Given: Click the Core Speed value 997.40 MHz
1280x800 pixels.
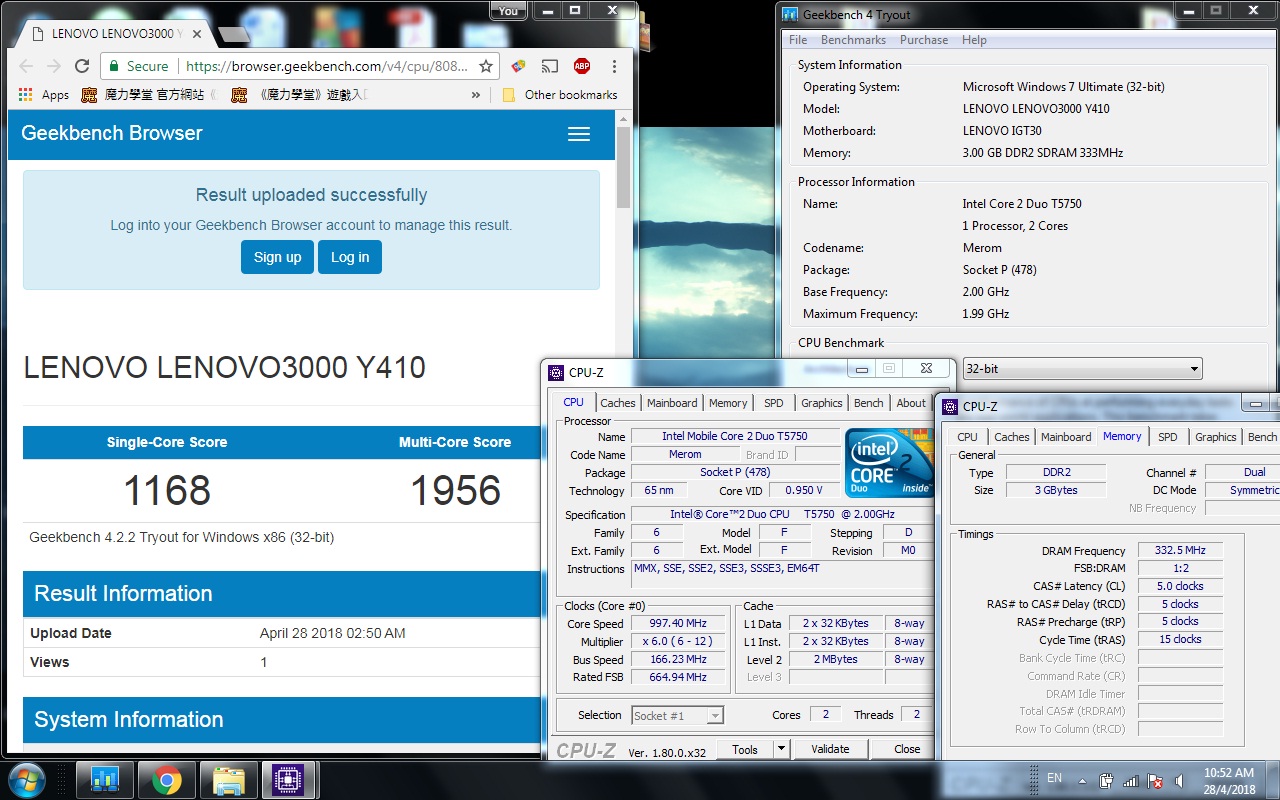Looking at the screenshot, I should [677, 623].
